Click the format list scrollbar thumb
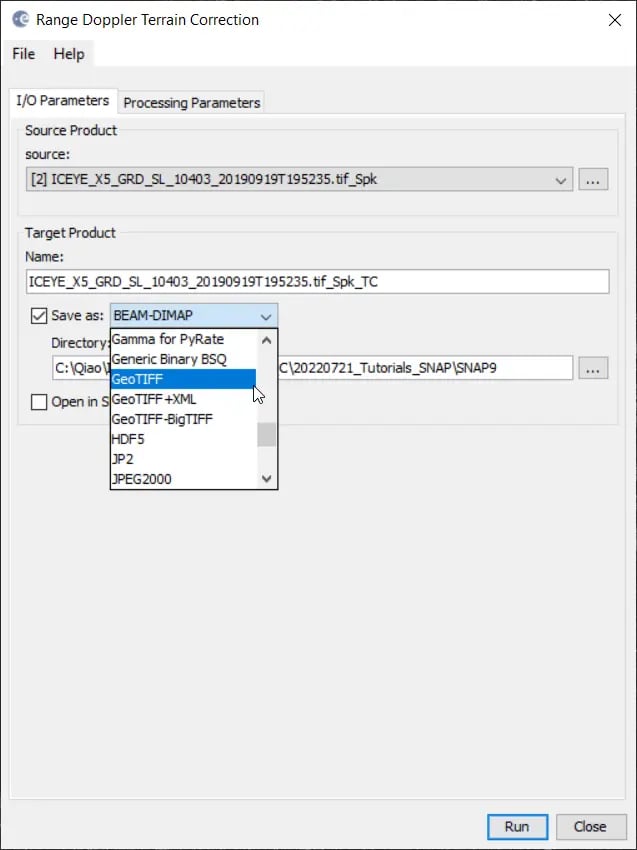637x850 pixels. pos(266,435)
